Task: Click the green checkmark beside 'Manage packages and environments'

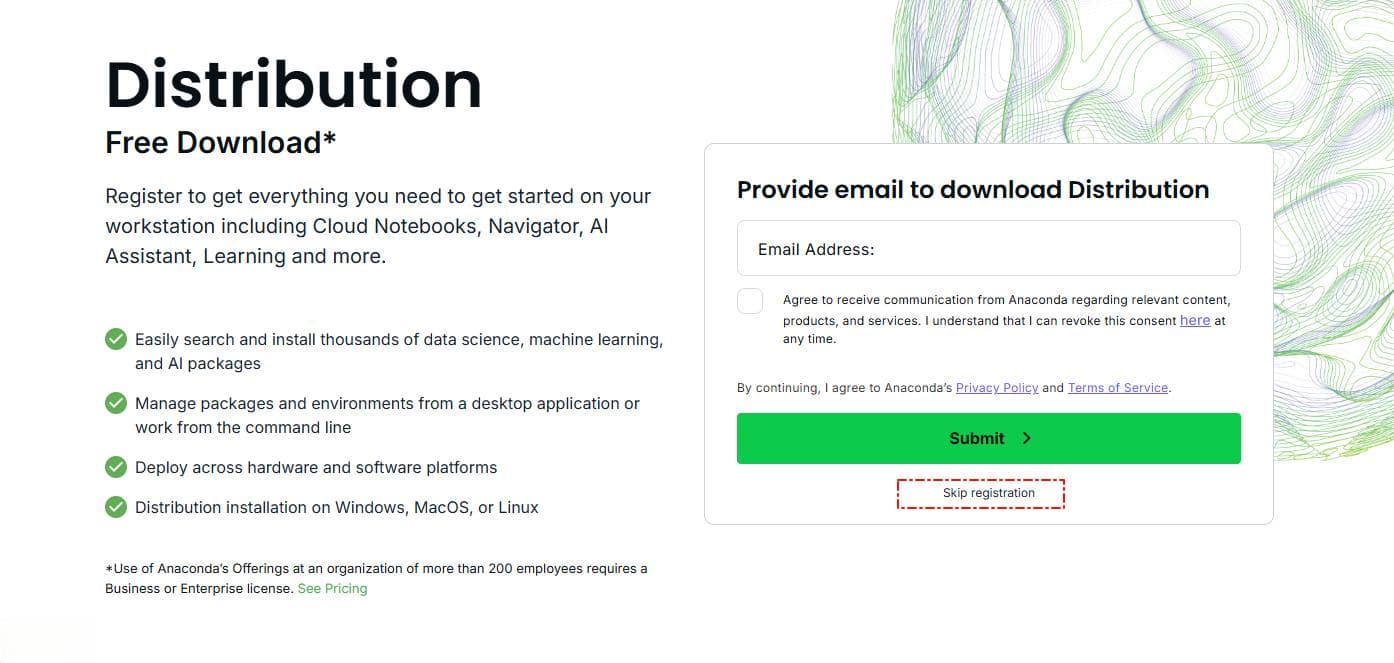Action: (116, 403)
